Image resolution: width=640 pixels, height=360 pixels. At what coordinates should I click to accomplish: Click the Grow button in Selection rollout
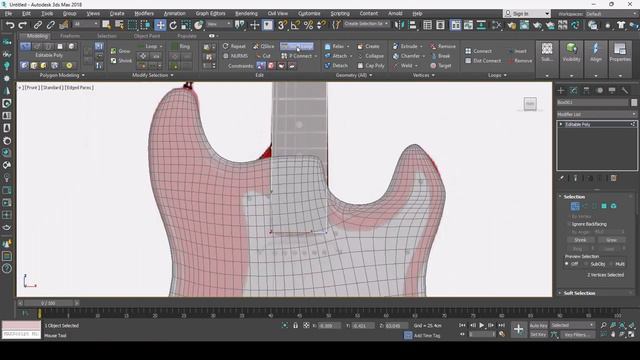pos(611,240)
